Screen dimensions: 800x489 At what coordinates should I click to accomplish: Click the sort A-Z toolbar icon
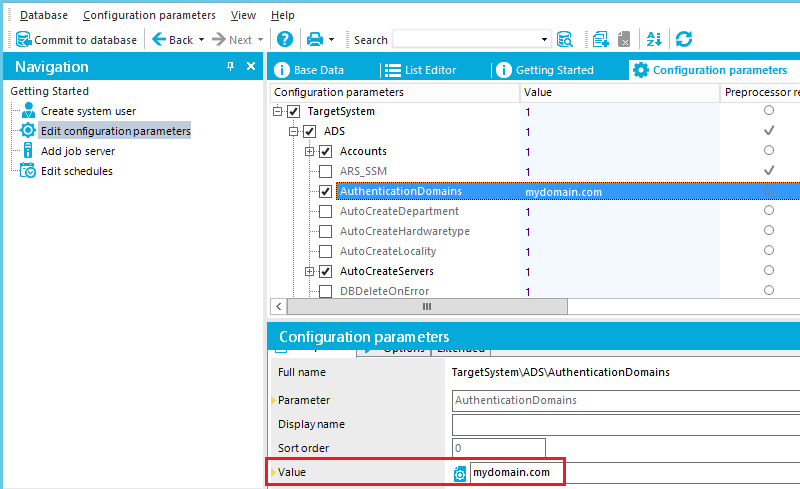coord(654,40)
